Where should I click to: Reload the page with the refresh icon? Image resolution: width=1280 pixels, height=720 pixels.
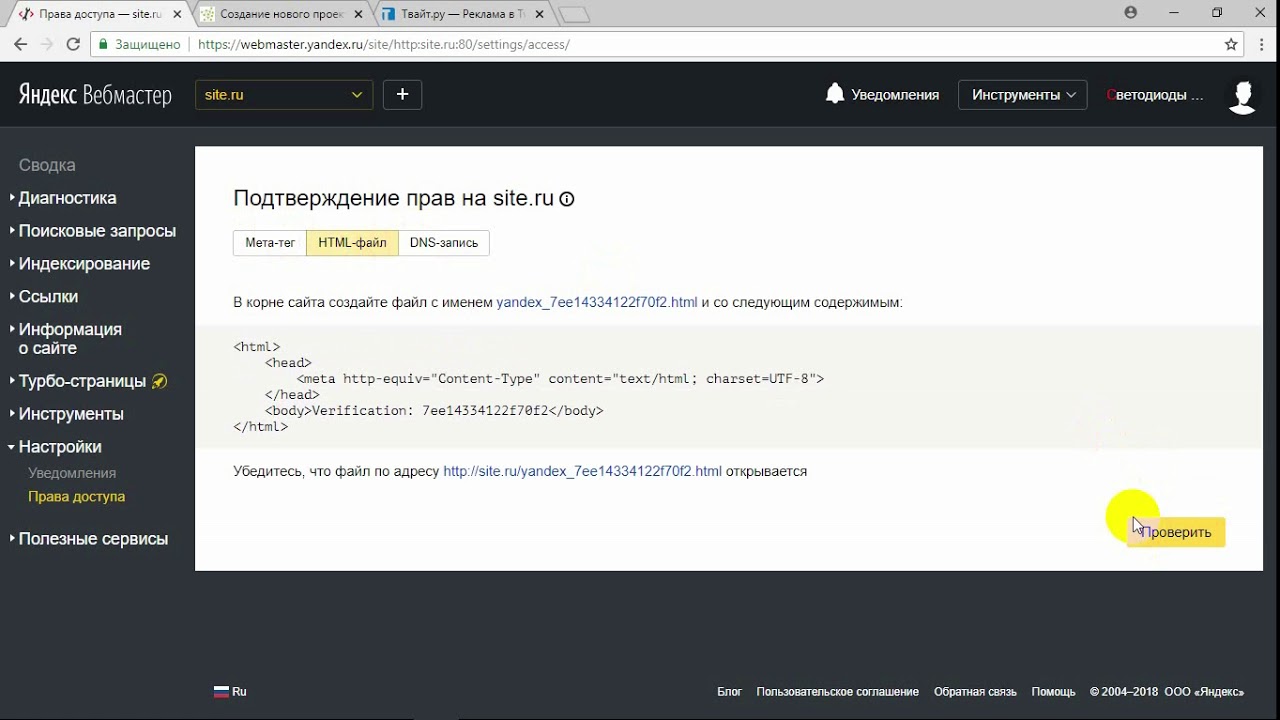click(73, 44)
